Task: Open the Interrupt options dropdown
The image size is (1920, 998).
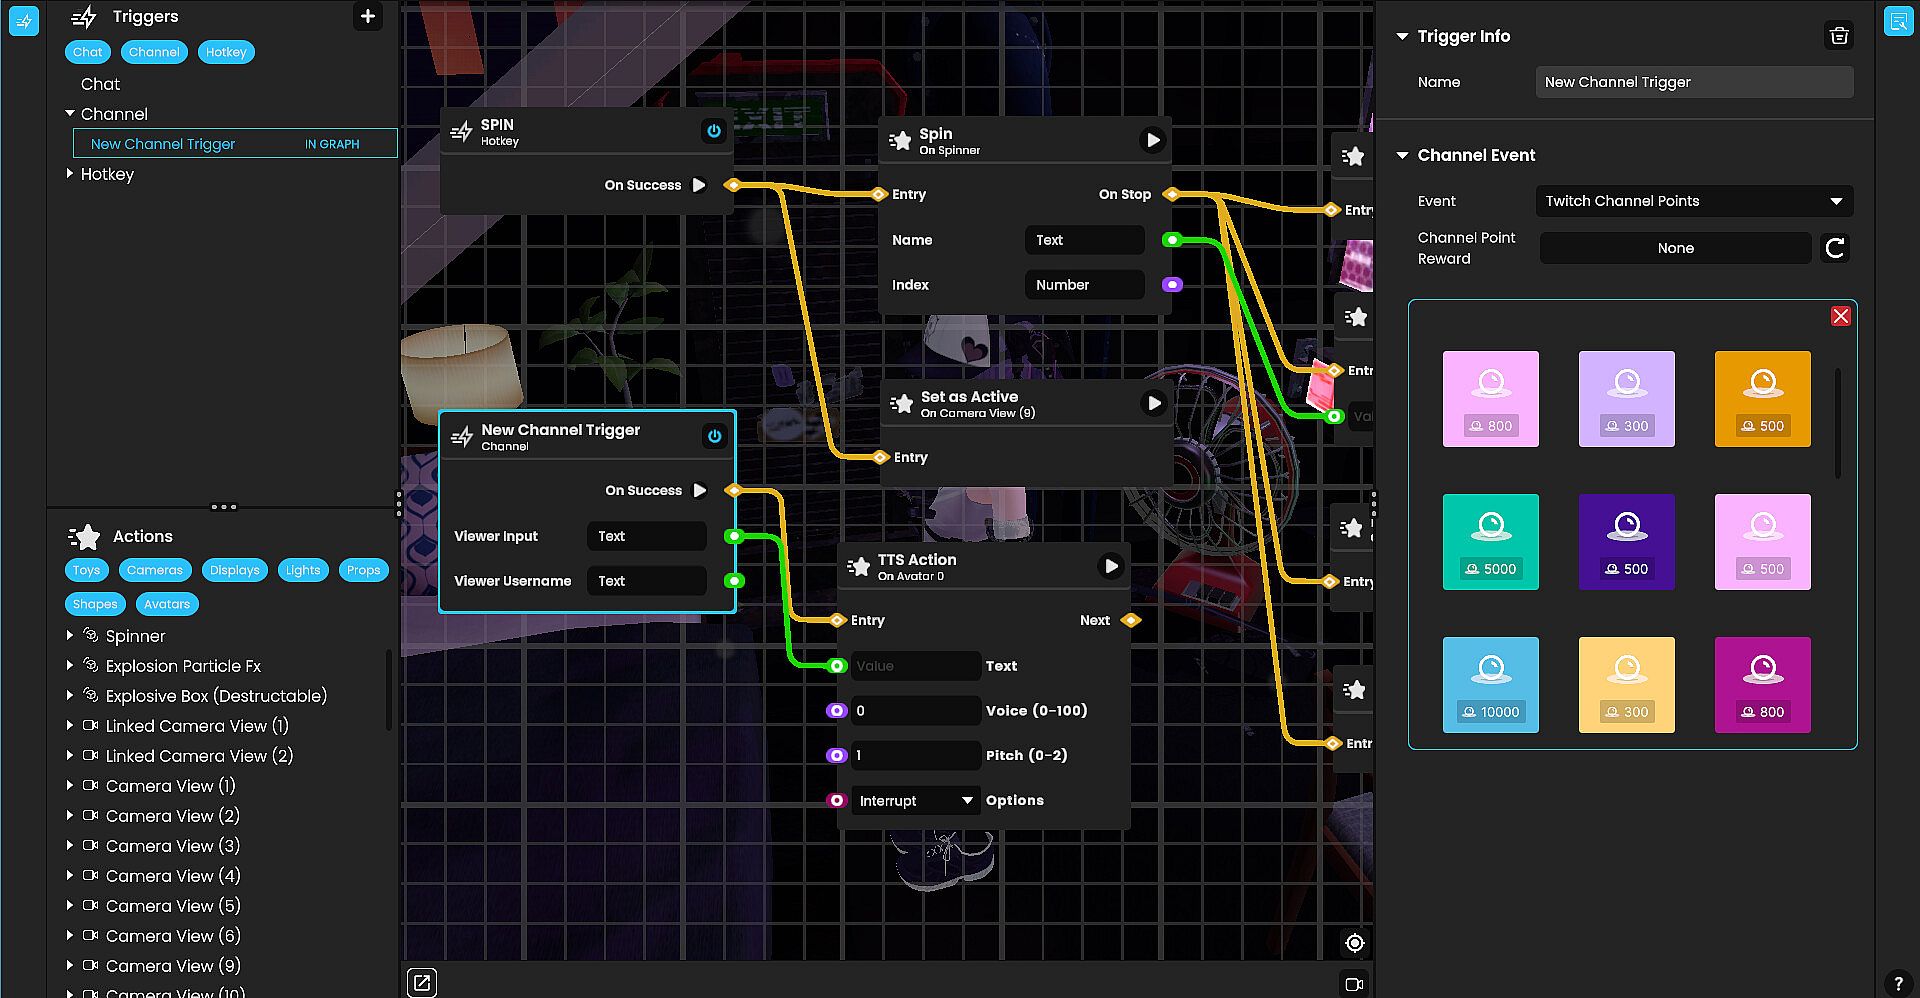Action: [915, 801]
